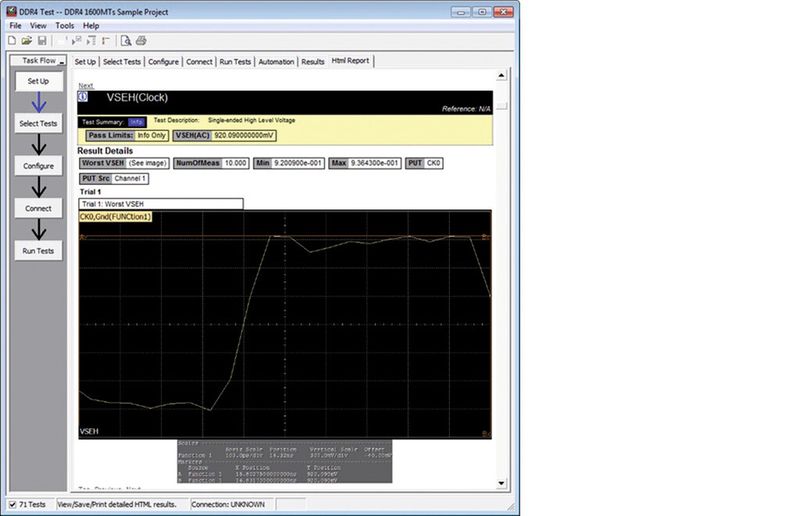800x516 pixels.
Task: Click the PUT value CK0
Action: tap(433, 163)
